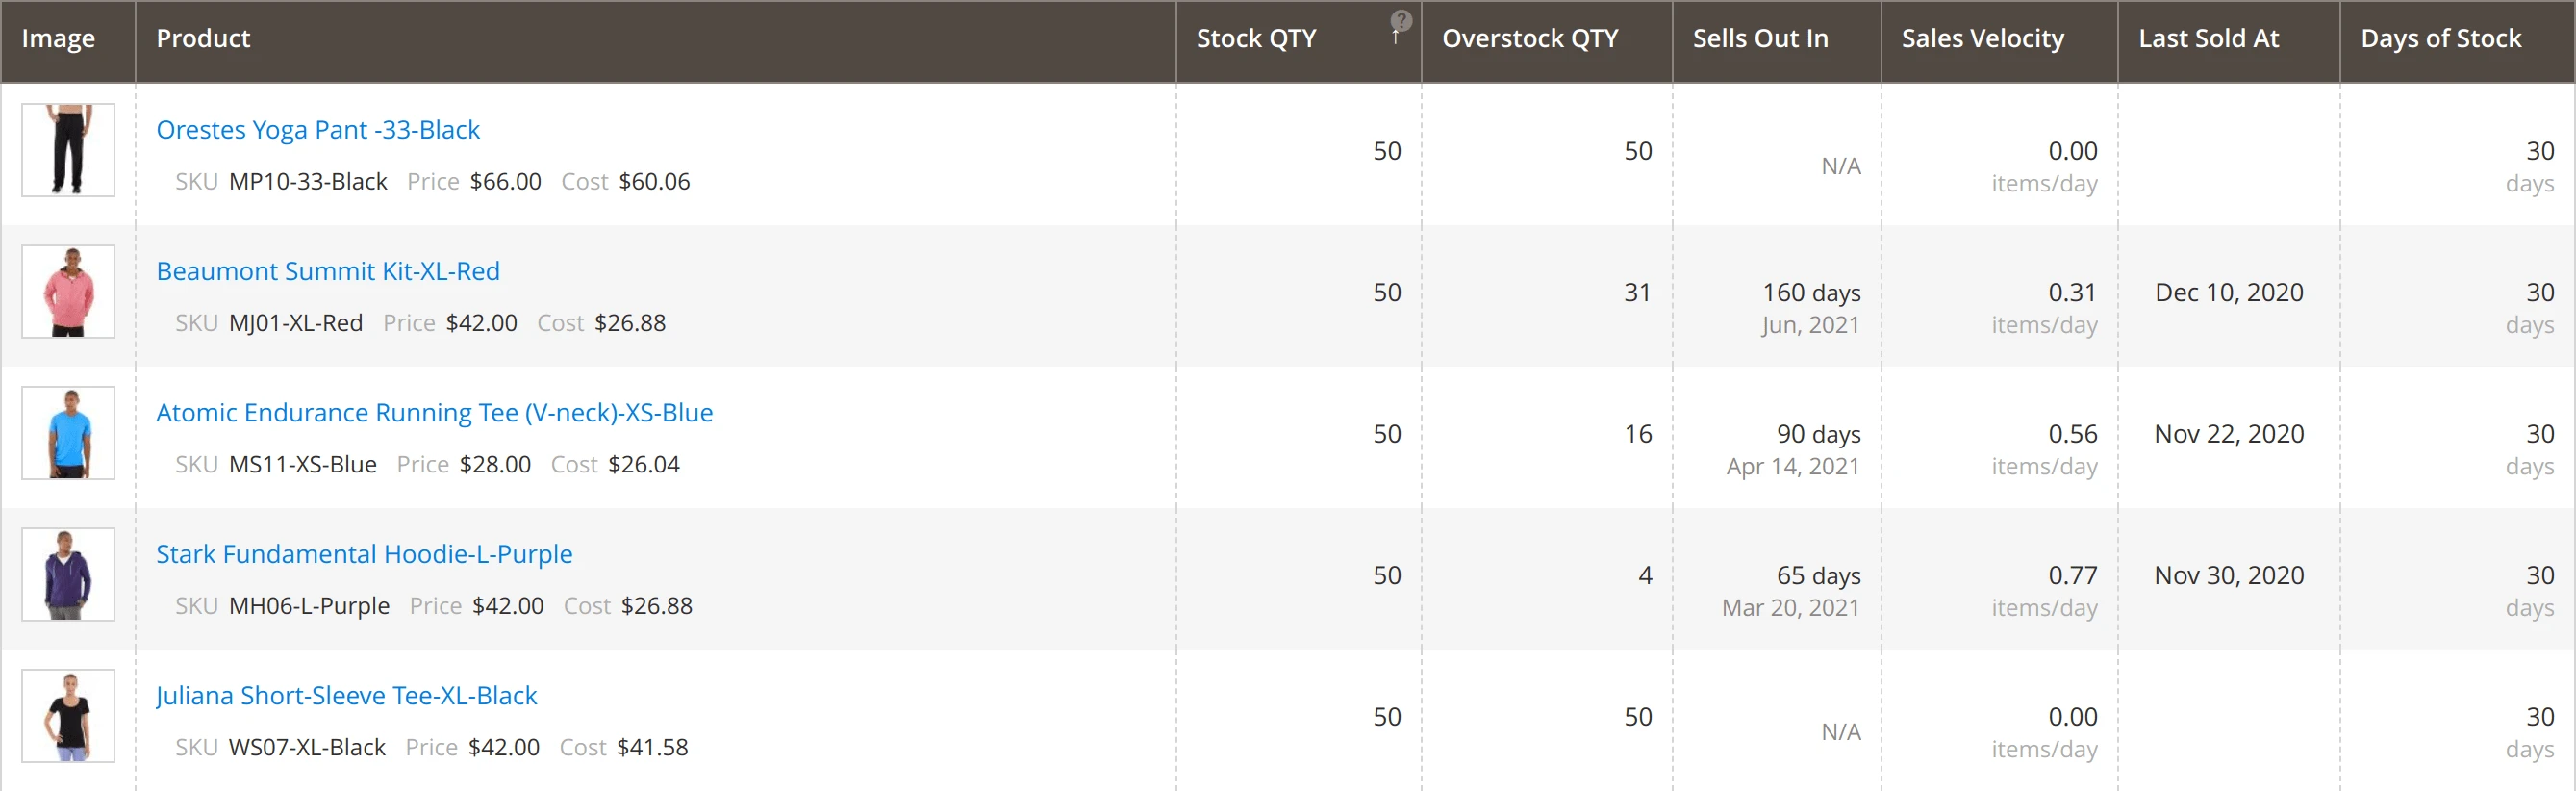Open the Orestes Yoga Pant -33-Black product

coord(317,130)
